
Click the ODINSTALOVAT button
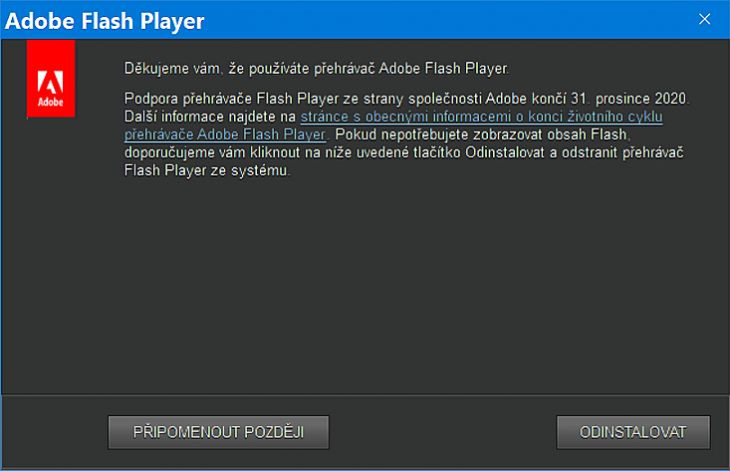tap(633, 432)
